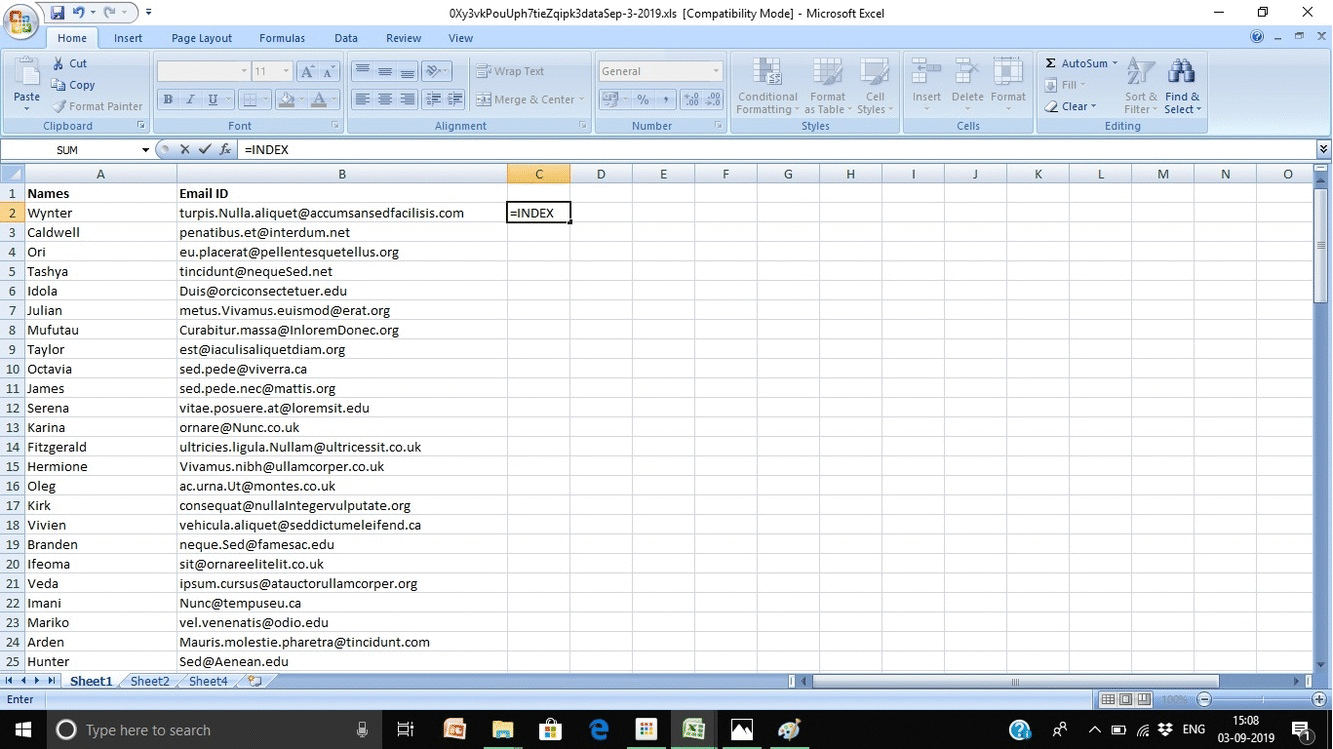Viewport: 1333px width, 749px height.
Task: Open the Office Button menu
Action: click(22, 20)
